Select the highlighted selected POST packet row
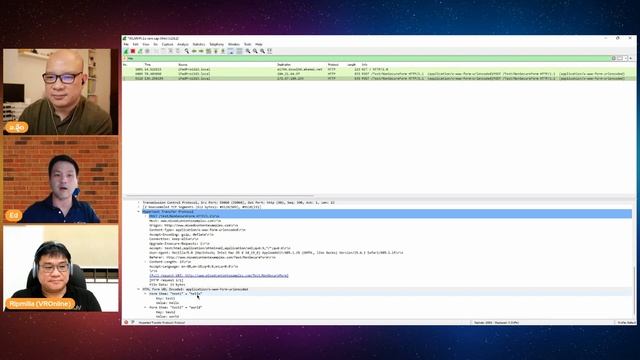The height and width of the screenshot is (360, 640). [379, 78]
